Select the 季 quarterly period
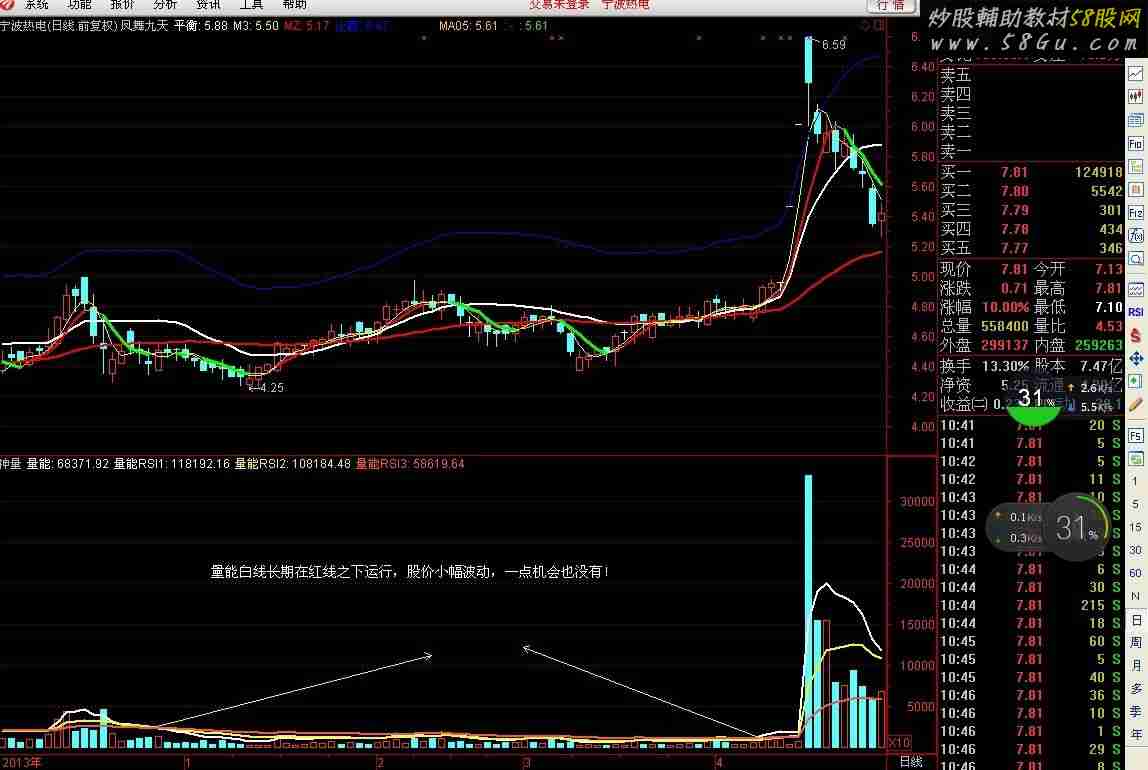 (x=1136, y=711)
